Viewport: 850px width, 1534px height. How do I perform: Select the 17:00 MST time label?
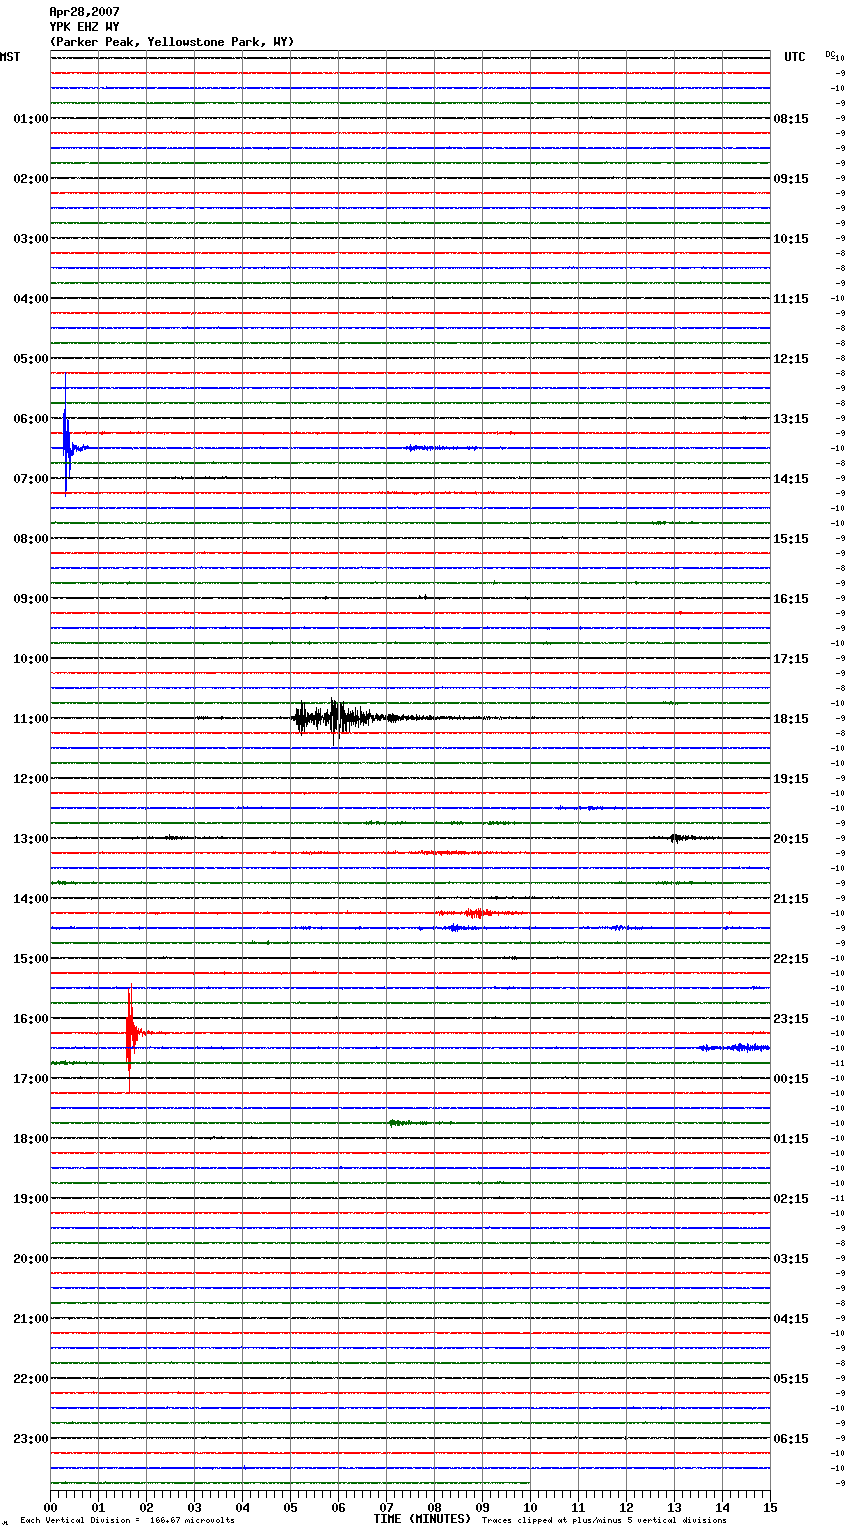[31, 1079]
